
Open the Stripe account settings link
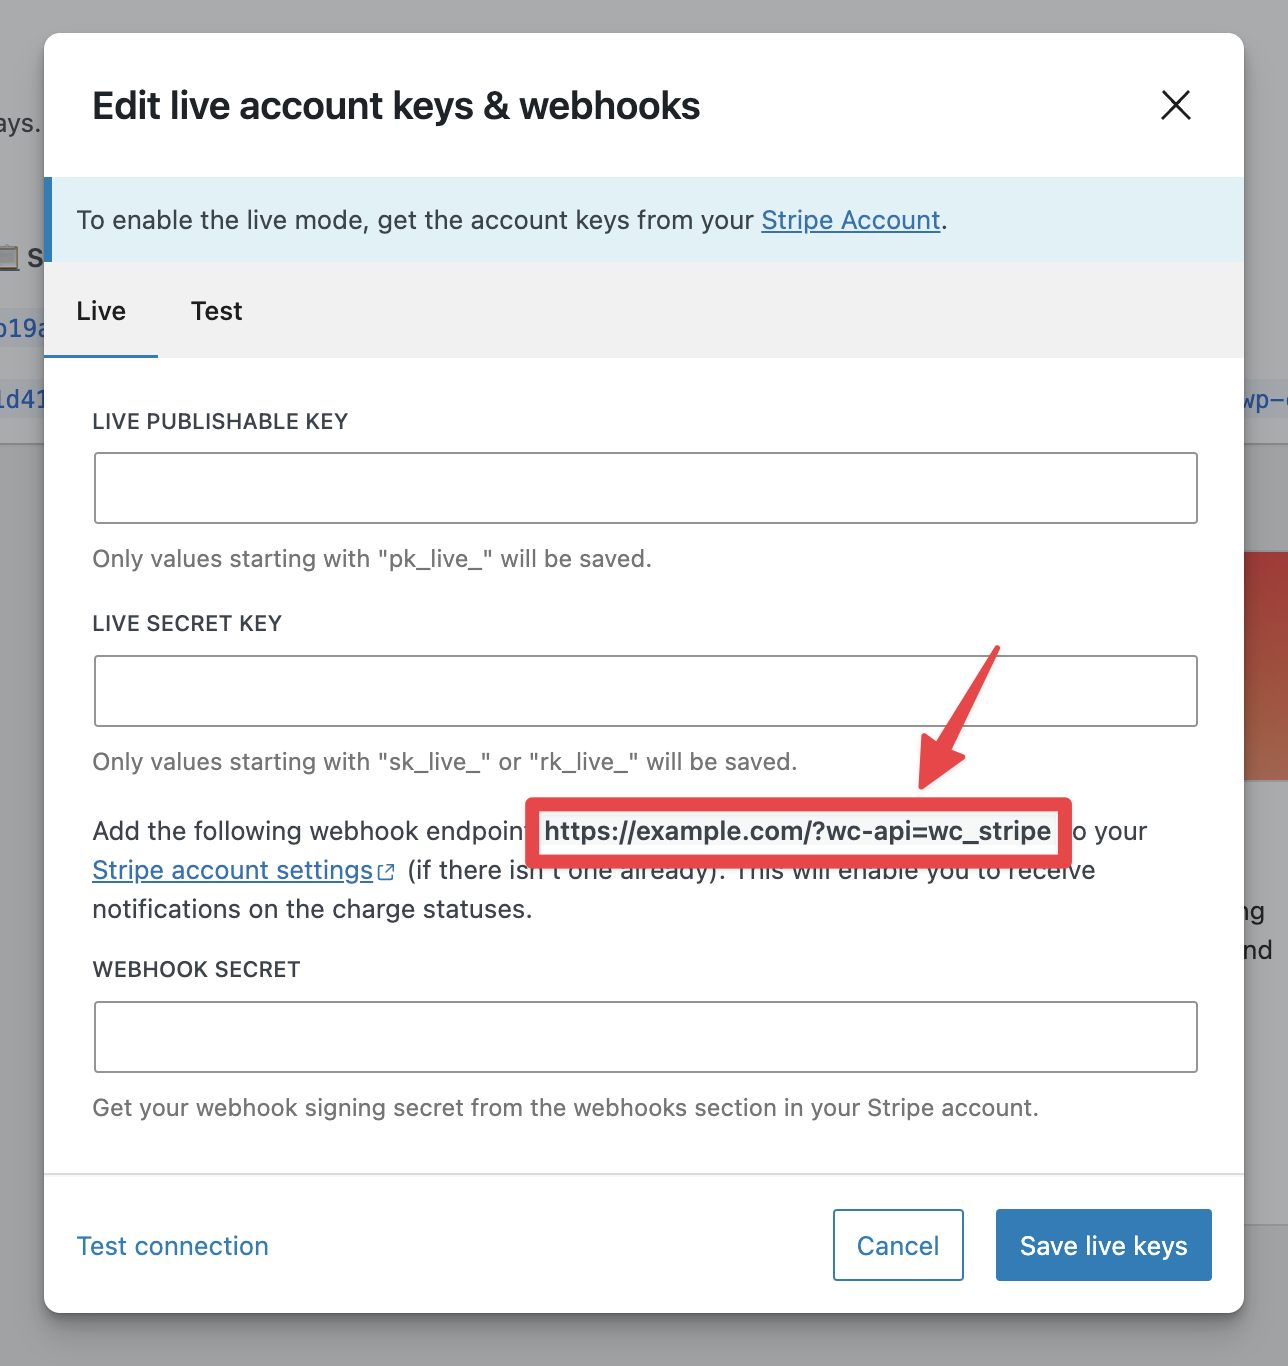pos(230,870)
